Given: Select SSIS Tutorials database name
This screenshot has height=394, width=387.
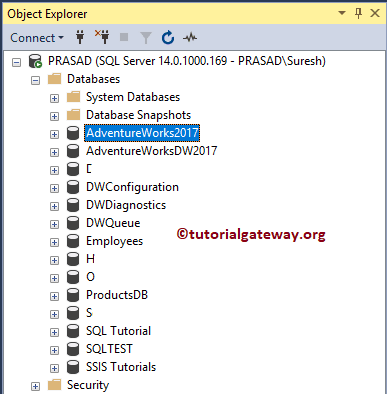Looking at the screenshot, I should pyautogui.click(x=121, y=367).
